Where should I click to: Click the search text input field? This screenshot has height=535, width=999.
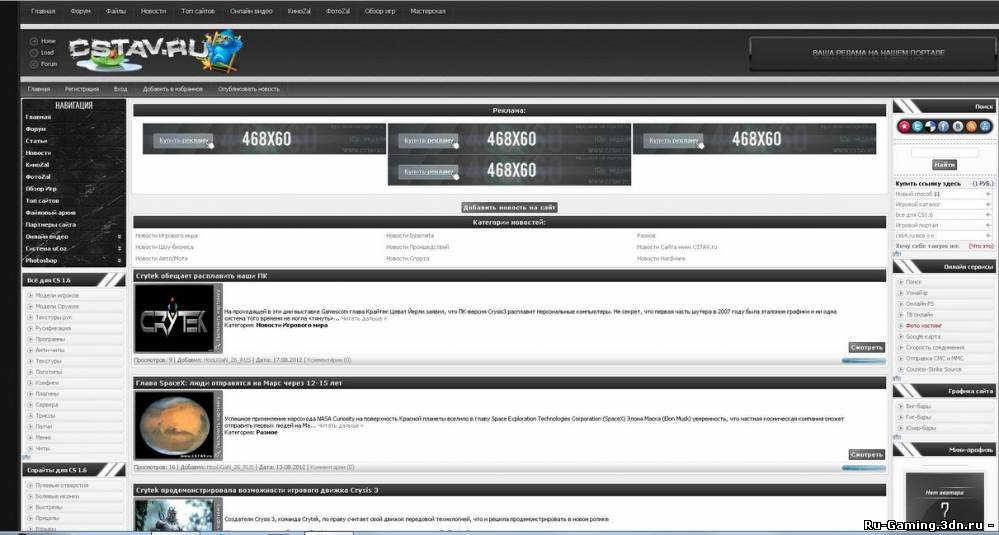click(944, 152)
